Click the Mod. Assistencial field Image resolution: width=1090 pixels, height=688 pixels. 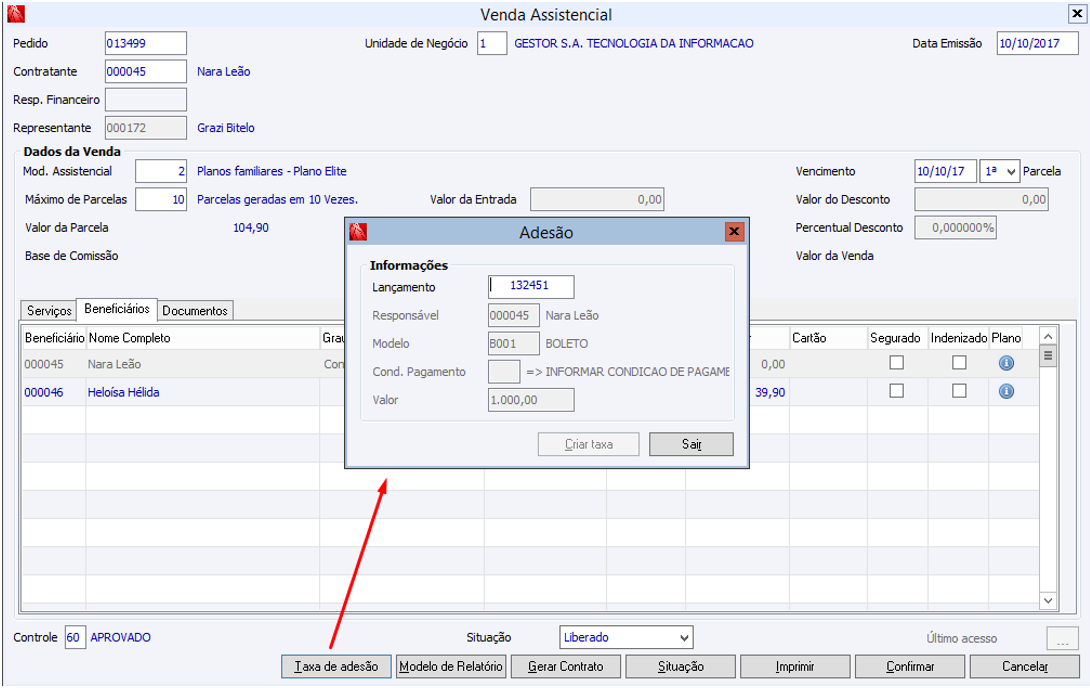point(161,171)
